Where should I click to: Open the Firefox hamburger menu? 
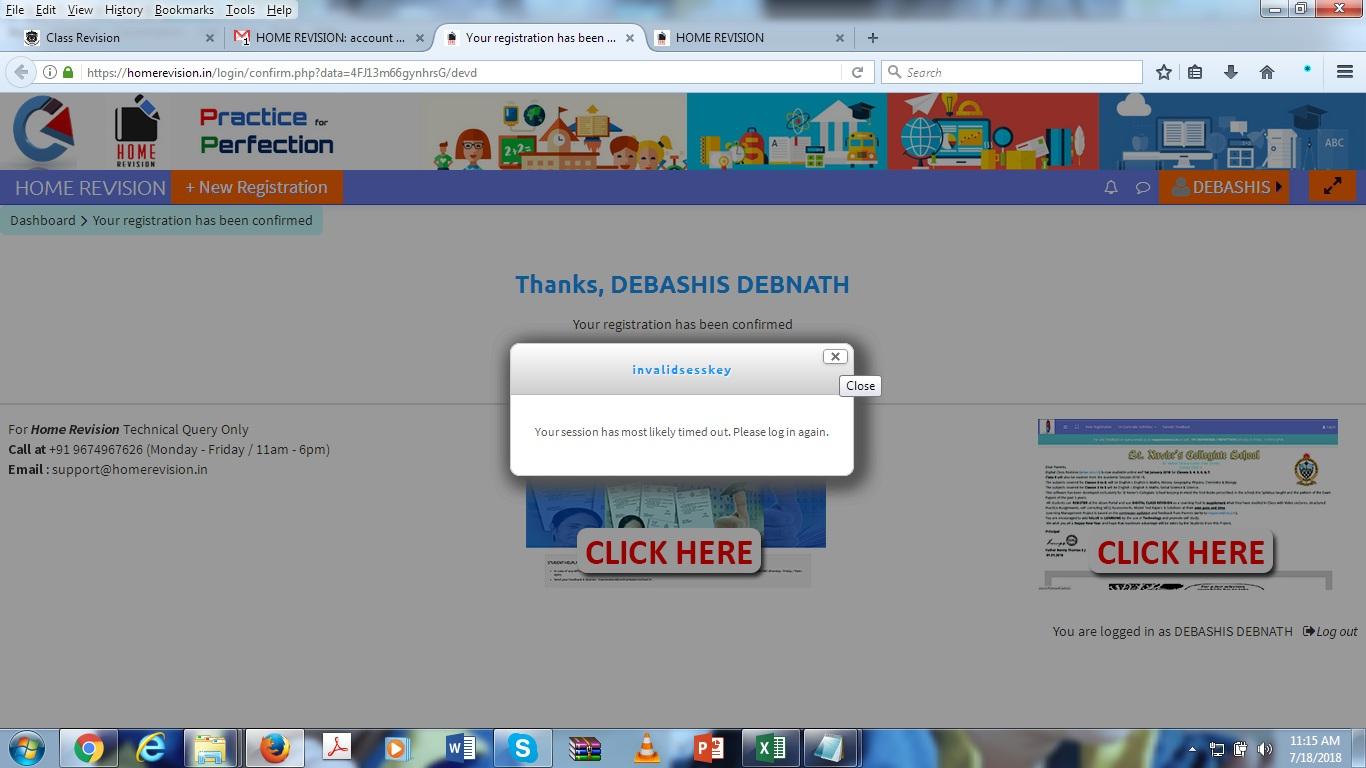tap(1345, 72)
